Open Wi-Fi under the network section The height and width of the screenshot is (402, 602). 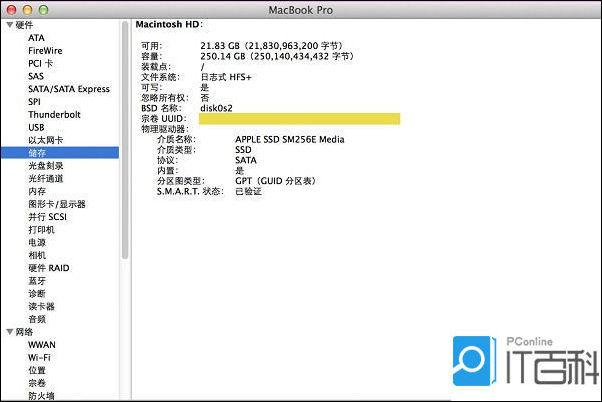click(40, 357)
